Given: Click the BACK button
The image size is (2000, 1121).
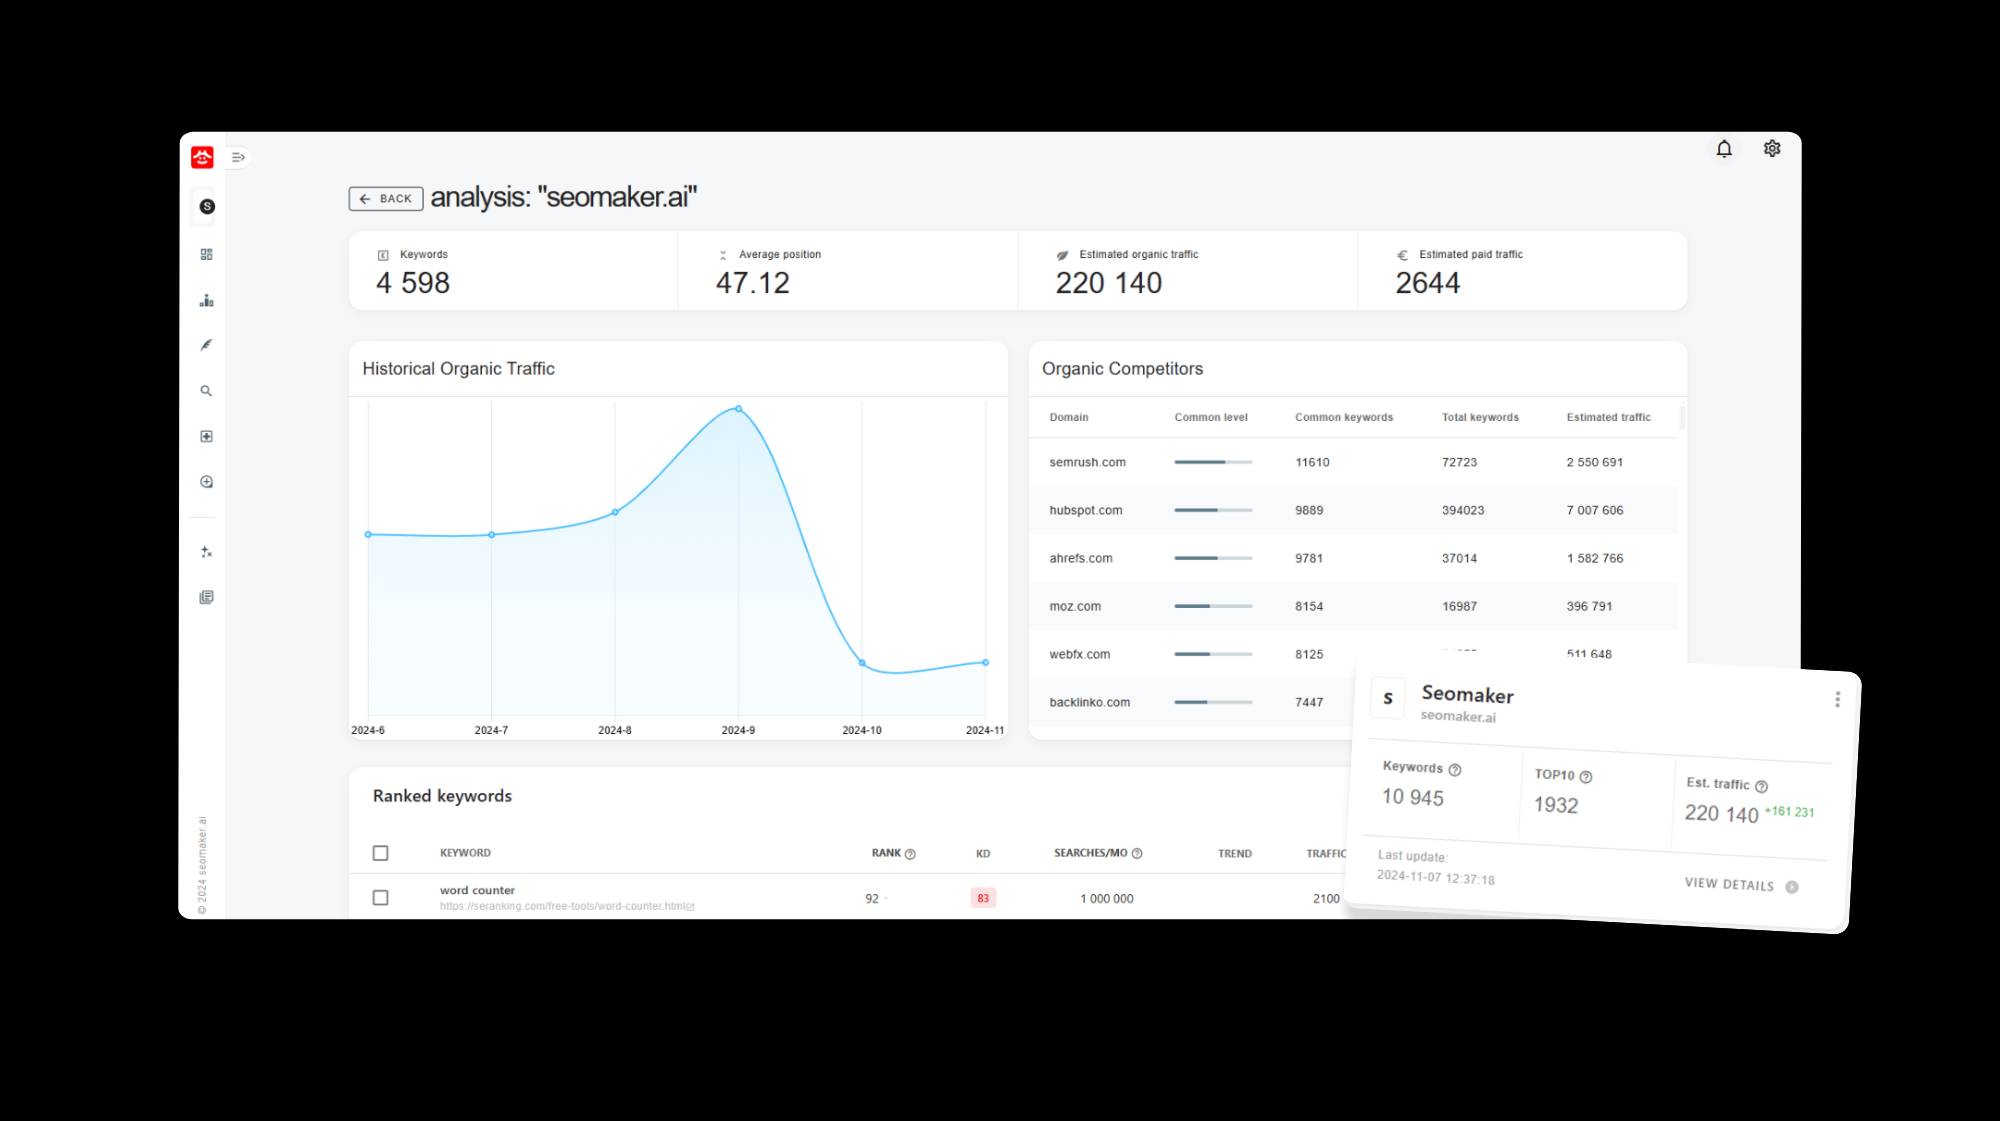Looking at the screenshot, I should click(385, 199).
